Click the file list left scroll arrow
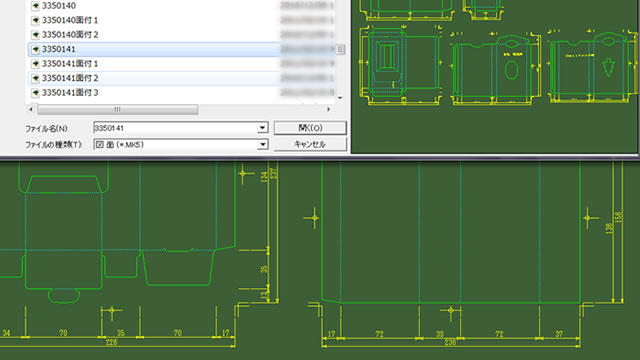The height and width of the screenshot is (360, 640). (x=31, y=109)
